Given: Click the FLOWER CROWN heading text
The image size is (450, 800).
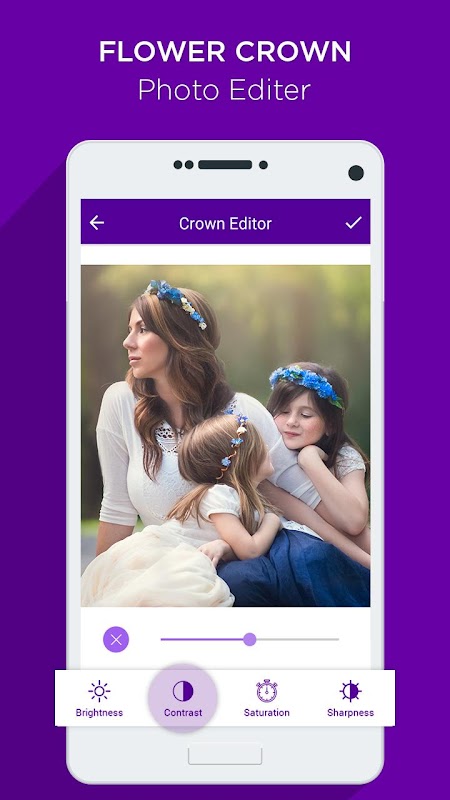Looking at the screenshot, I should [x=225, y=52].
